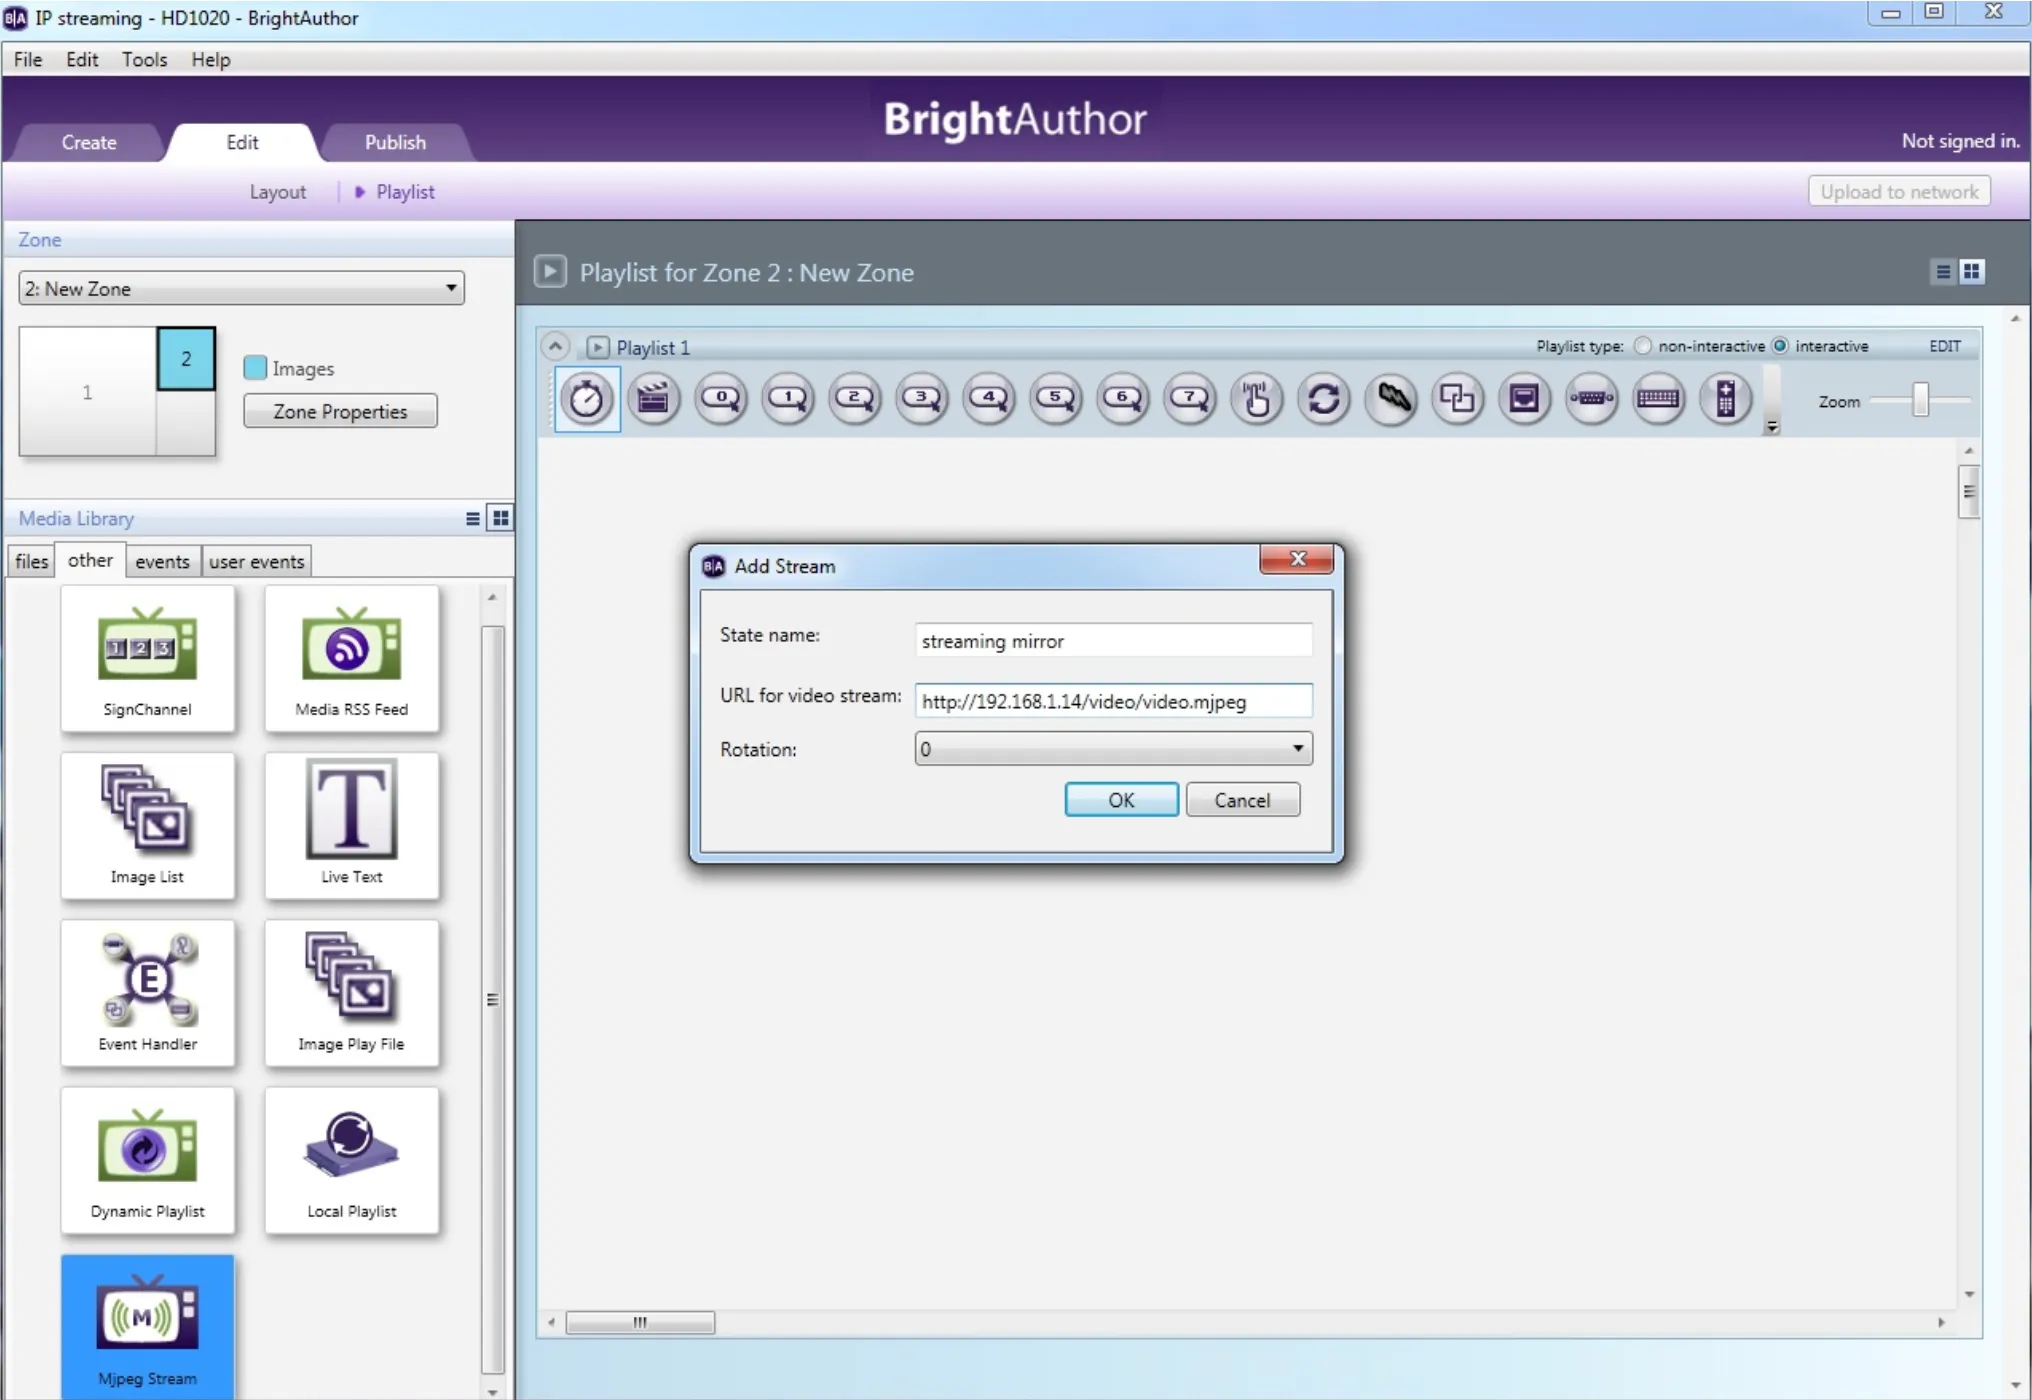2032x1400 pixels.
Task: Open the File menu
Action: pos(28,59)
